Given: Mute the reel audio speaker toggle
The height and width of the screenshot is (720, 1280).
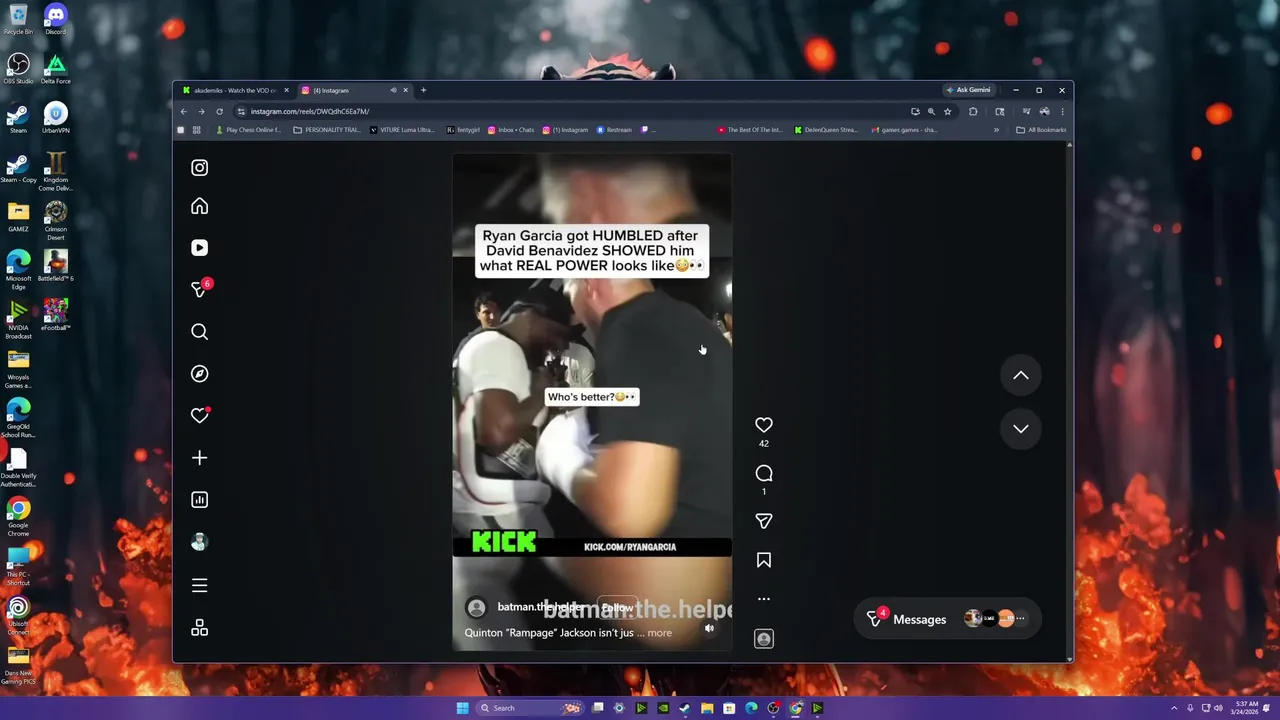Looking at the screenshot, I should [710, 629].
